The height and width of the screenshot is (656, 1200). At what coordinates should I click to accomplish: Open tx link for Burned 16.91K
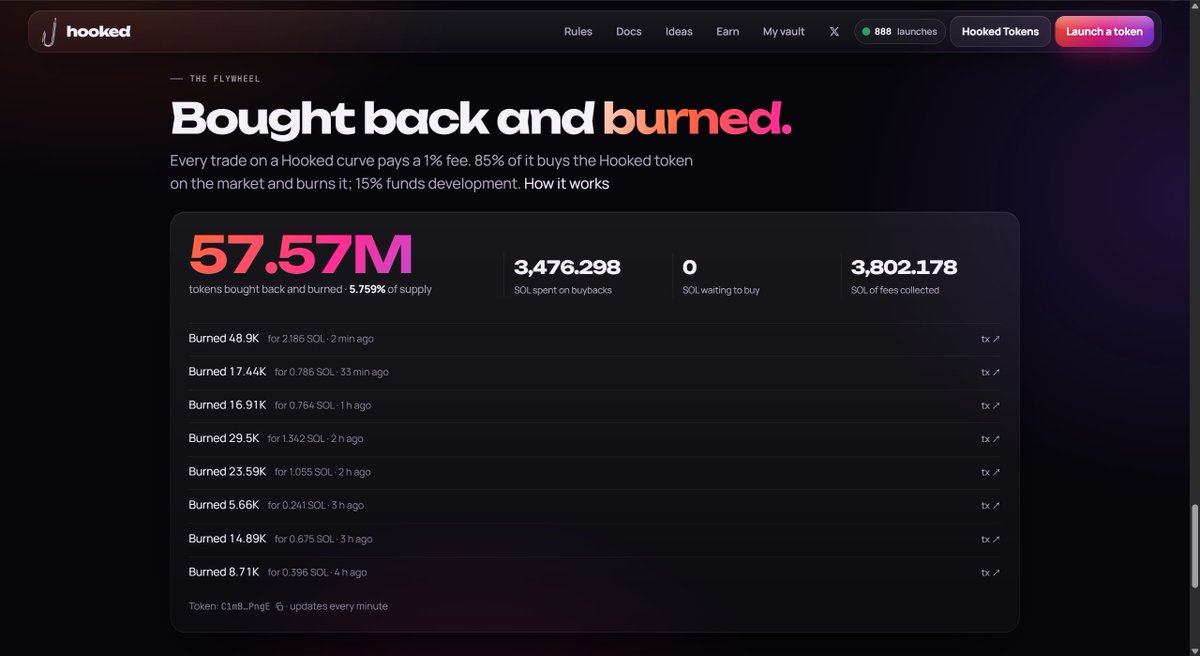(990, 406)
